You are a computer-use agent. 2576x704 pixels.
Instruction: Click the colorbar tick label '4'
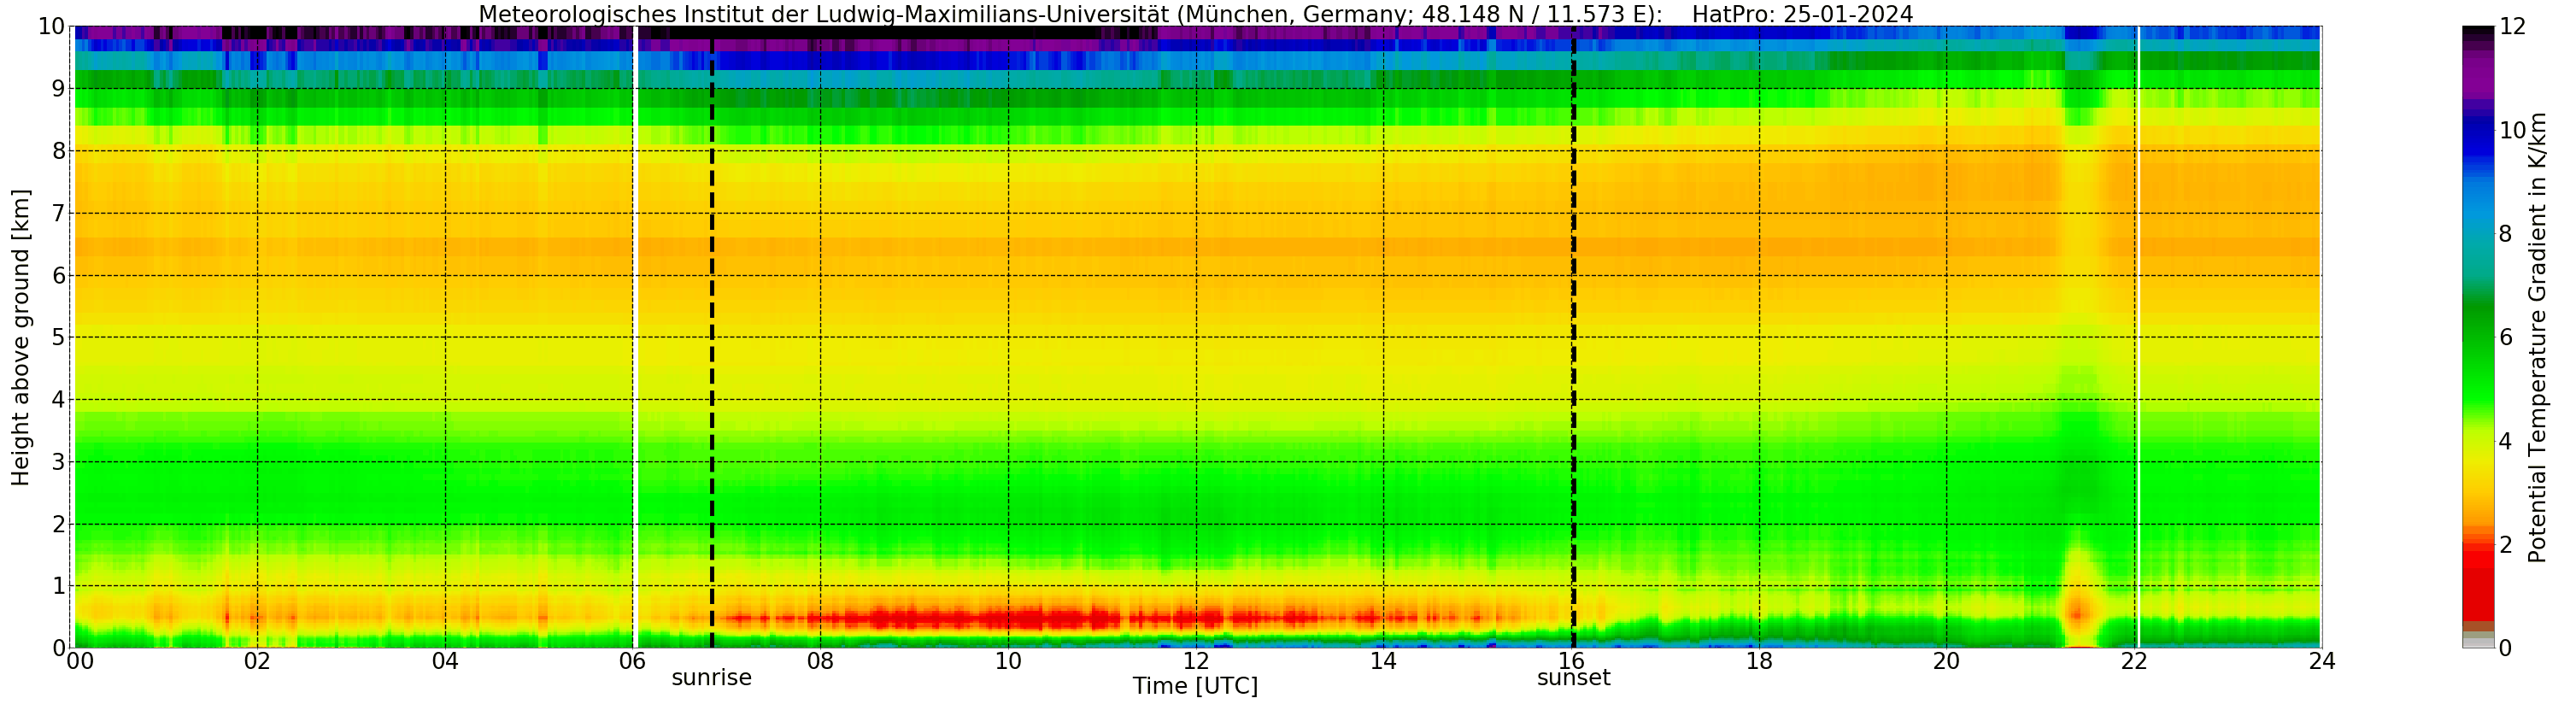point(2505,441)
